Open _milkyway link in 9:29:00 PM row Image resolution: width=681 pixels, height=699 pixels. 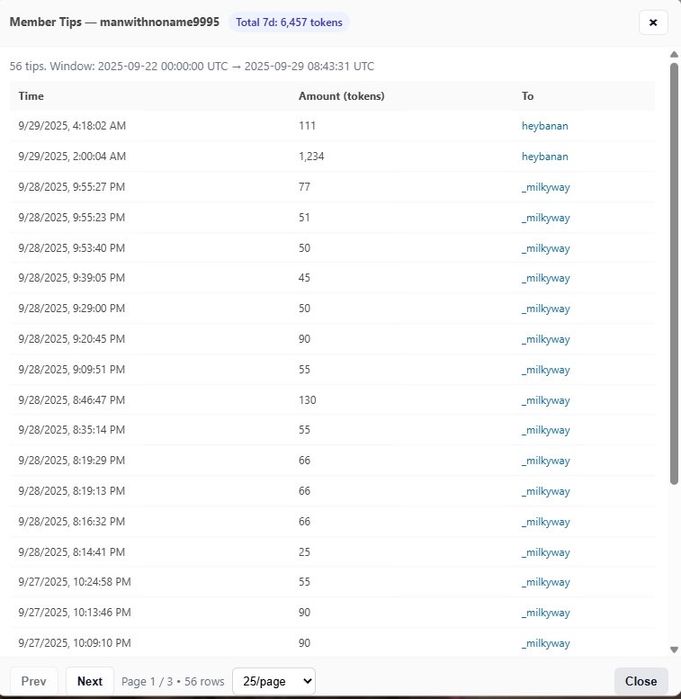click(546, 308)
